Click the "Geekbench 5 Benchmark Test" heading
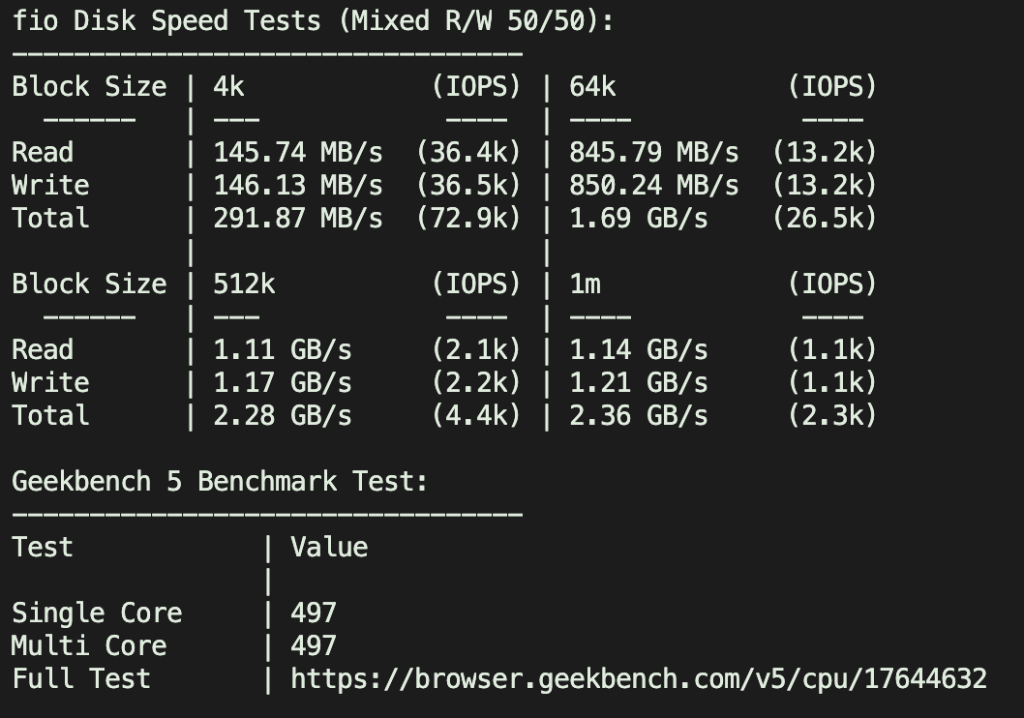 220,482
